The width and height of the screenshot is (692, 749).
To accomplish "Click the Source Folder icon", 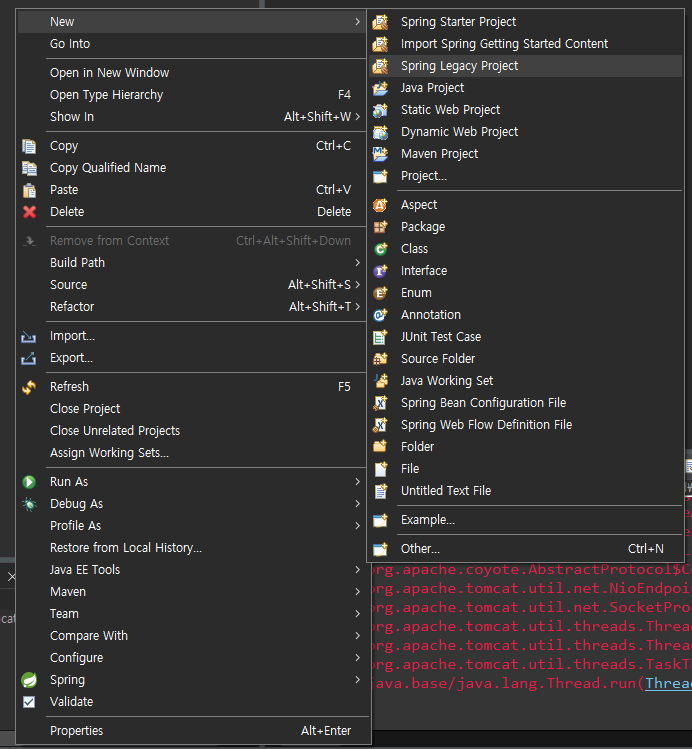I will click(x=380, y=359).
